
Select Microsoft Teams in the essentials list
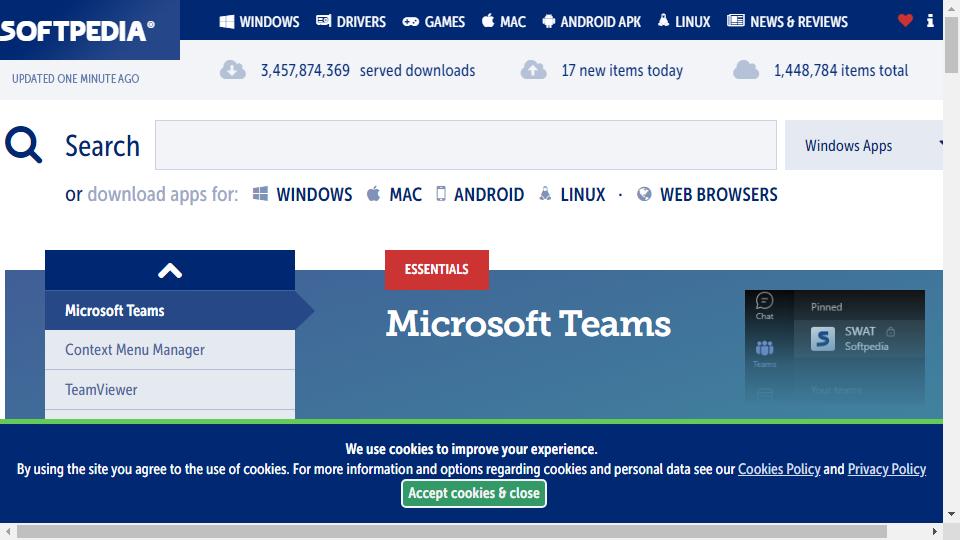pyautogui.click(x=170, y=310)
